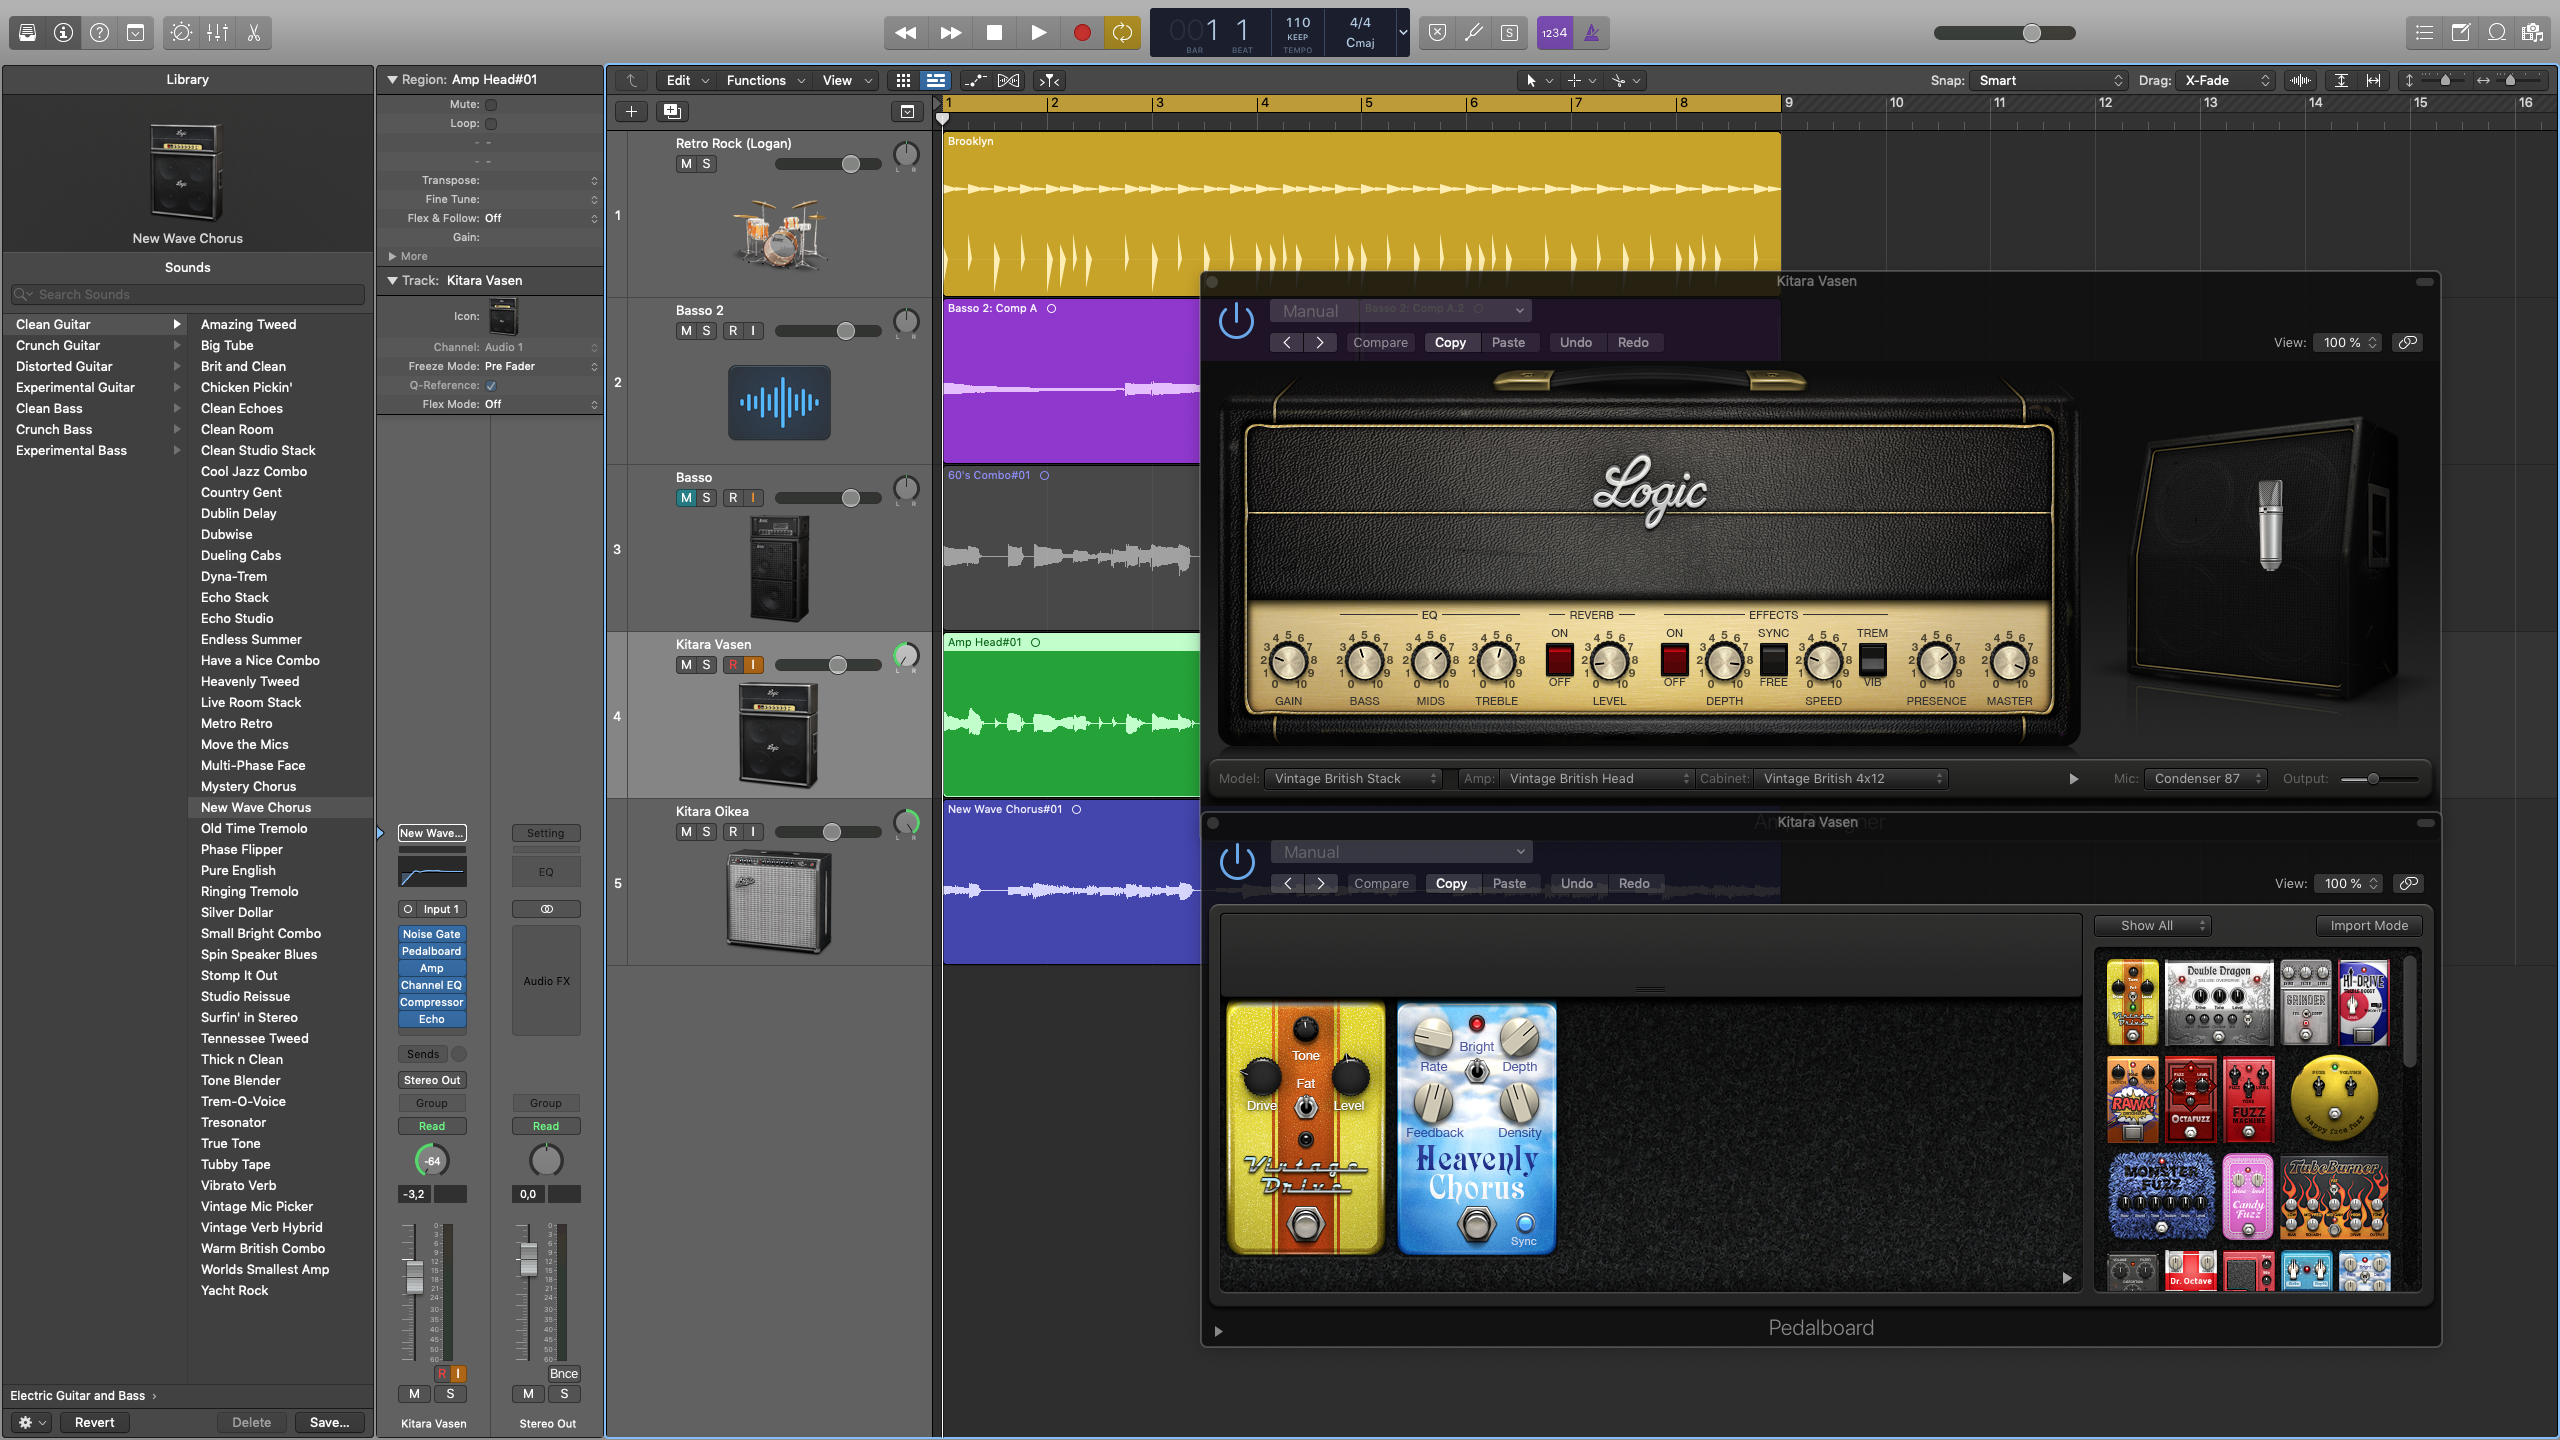2560x1440 pixels.
Task: Select Crunch Guitar category in Library
Action: click(x=96, y=346)
